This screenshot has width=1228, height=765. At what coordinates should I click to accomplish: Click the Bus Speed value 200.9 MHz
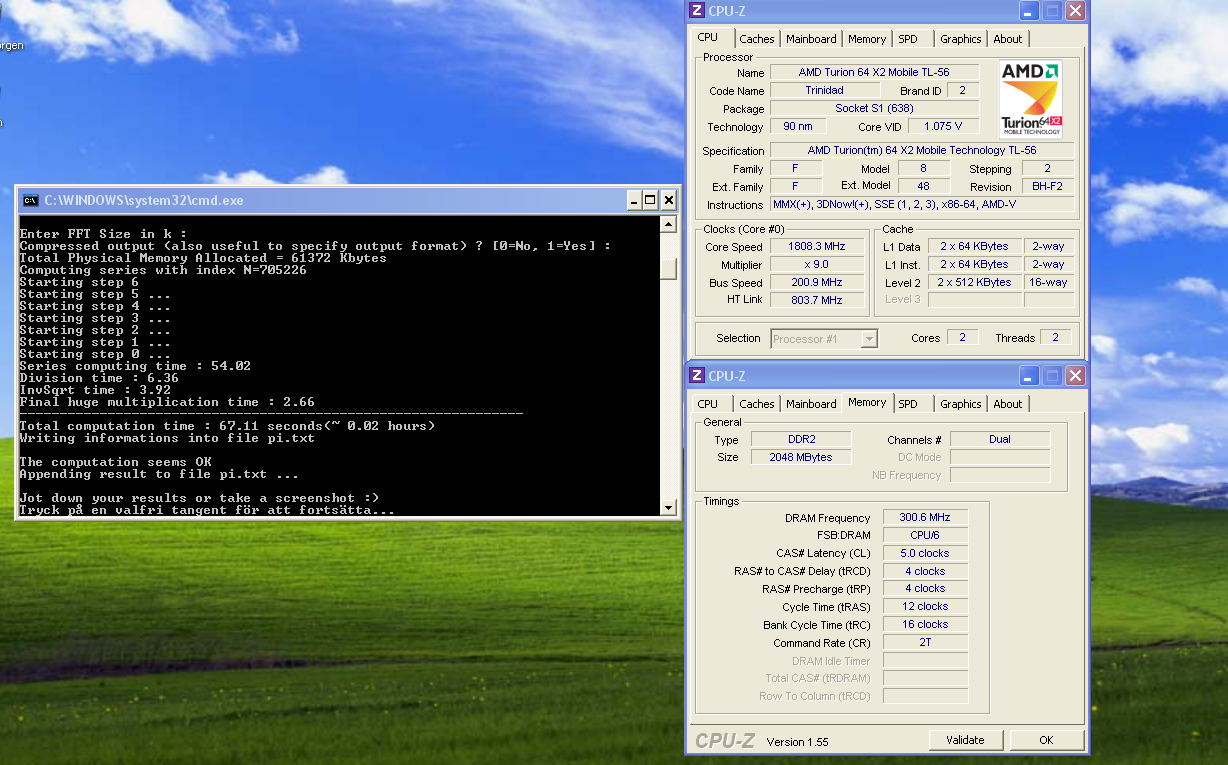(817, 283)
